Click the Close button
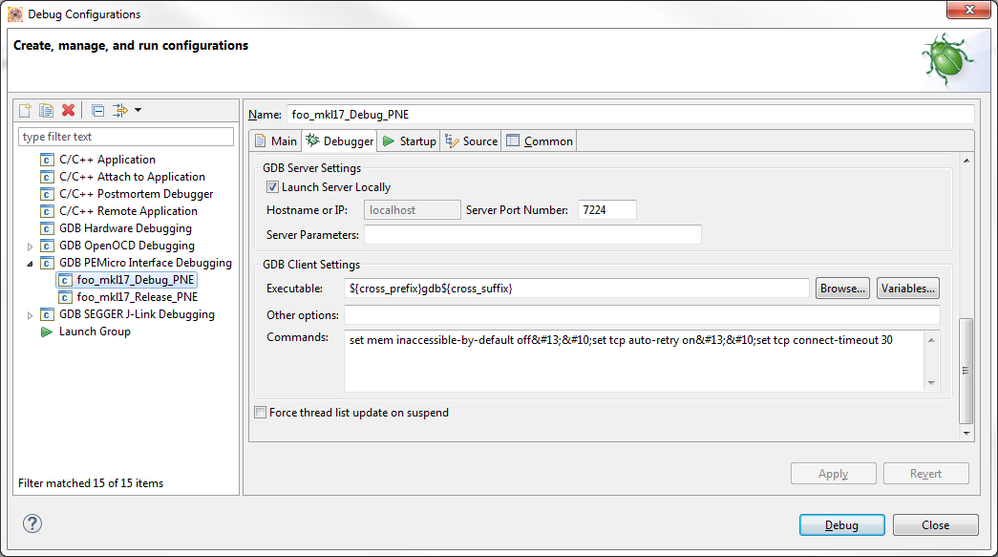The width and height of the screenshot is (998, 557). pyautogui.click(x=936, y=525)
